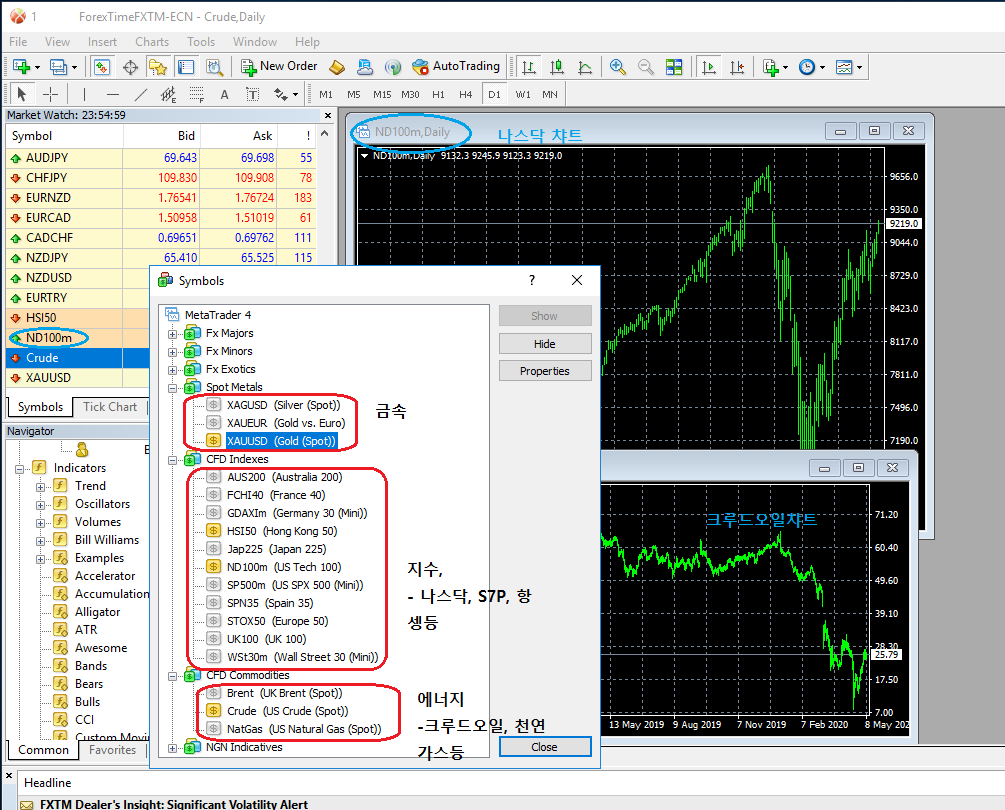The image size is (1005, 810).
Task: Switch to Favorites tab in Navigator
Action: (112, 750)
